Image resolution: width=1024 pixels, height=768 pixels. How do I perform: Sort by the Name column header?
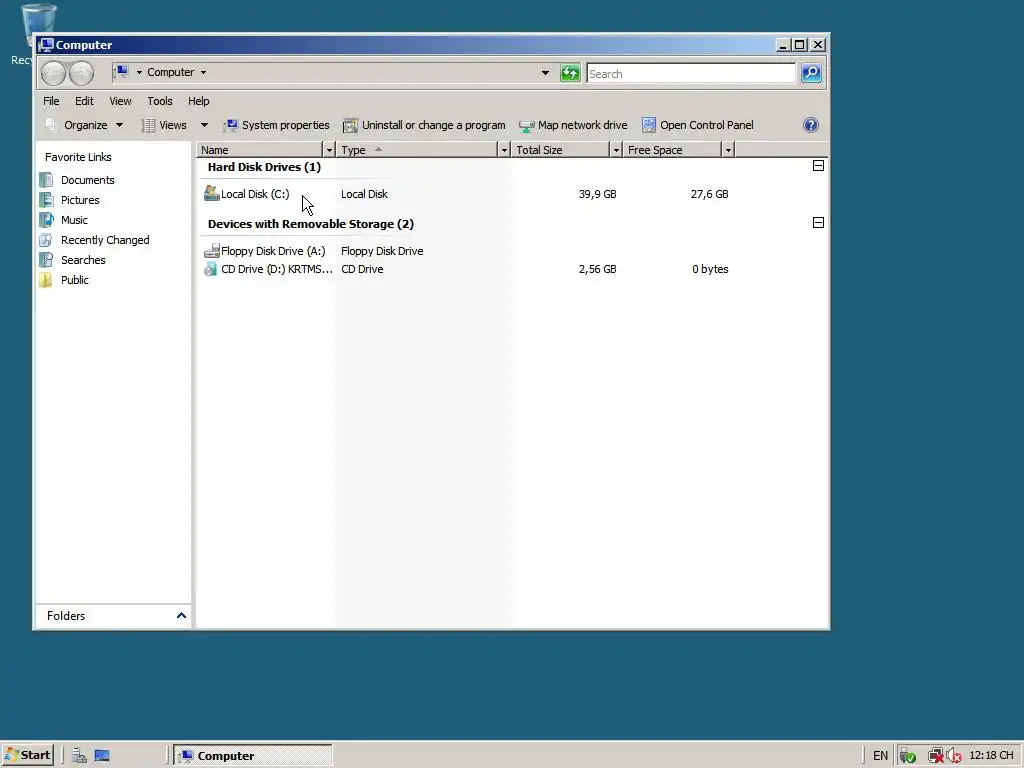260,150
